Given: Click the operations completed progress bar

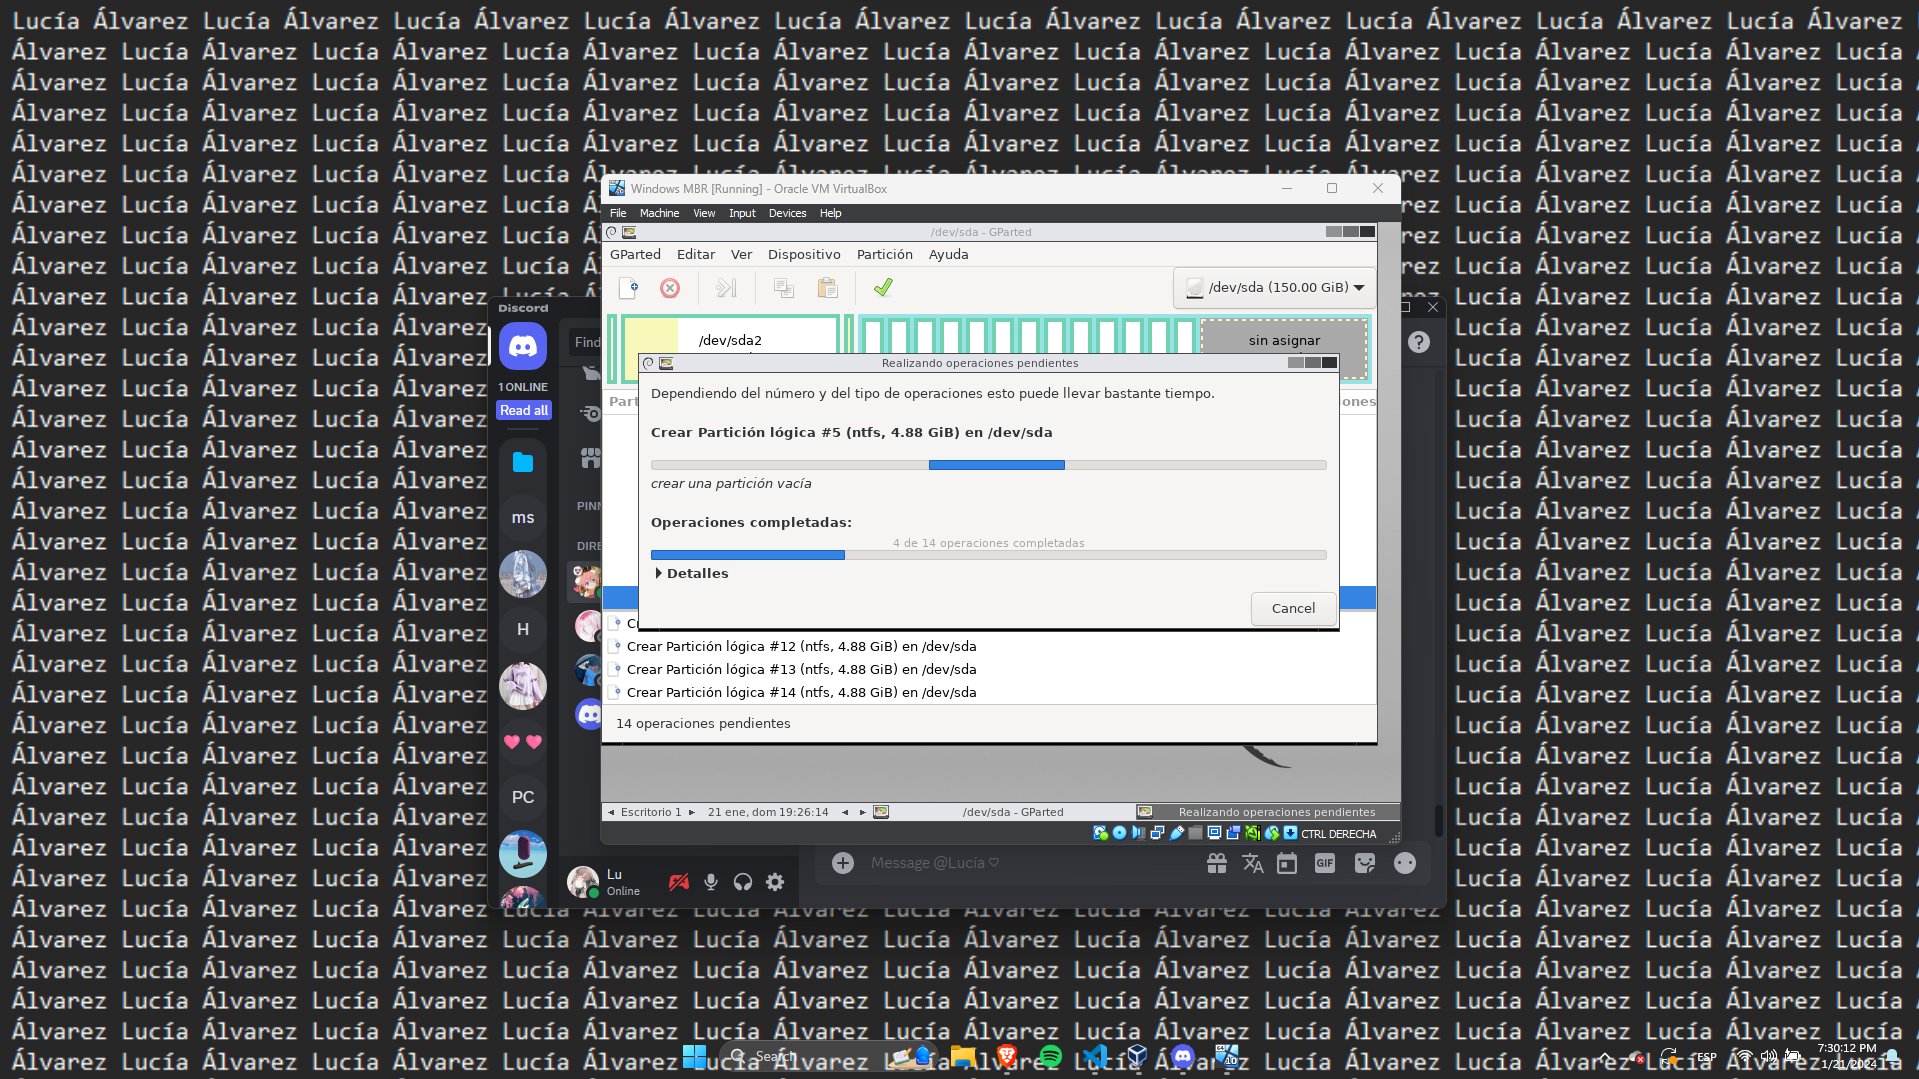Looking at the screenshot, I should [988, 555].
